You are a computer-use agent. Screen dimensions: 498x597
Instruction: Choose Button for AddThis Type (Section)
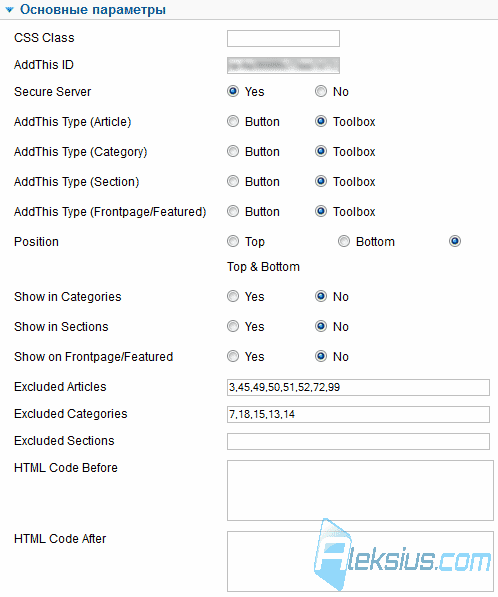point(233,181)
